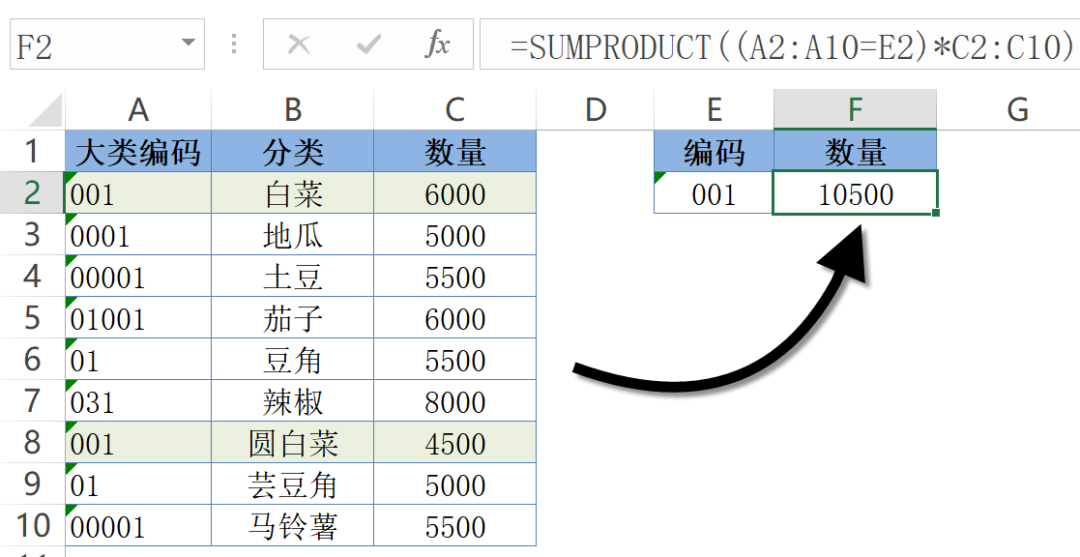This screenshot has width=1080, height=557.
Task: Select cell 芸豆角
Action: click(293, 484)
